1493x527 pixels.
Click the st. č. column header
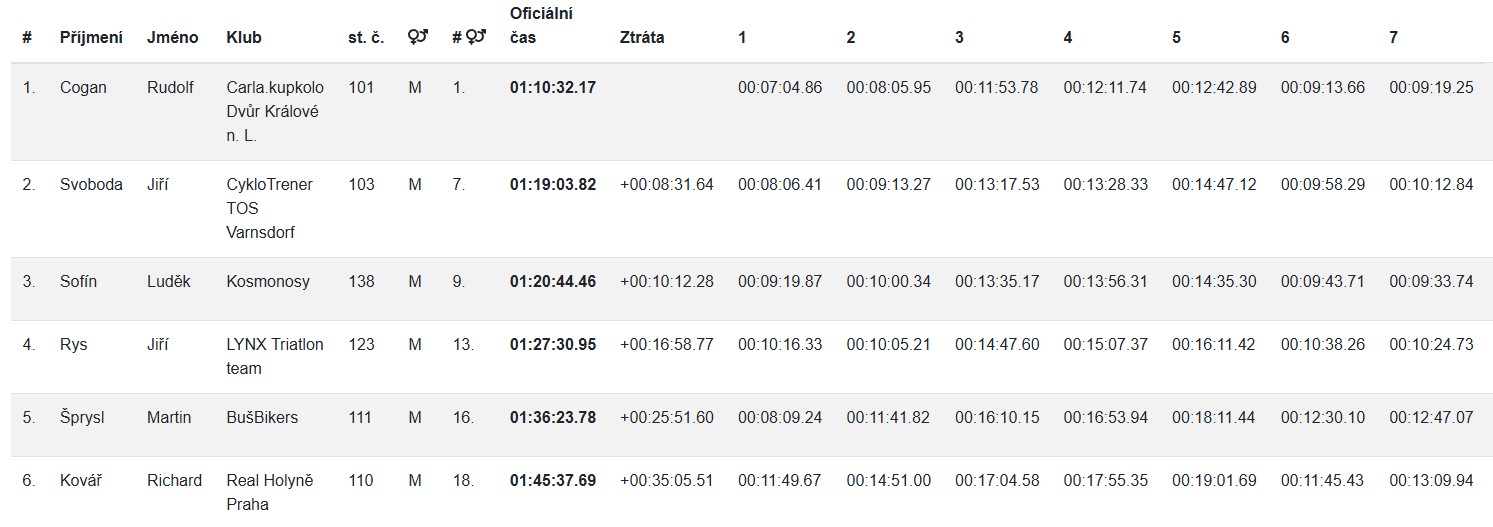[366, 37]
